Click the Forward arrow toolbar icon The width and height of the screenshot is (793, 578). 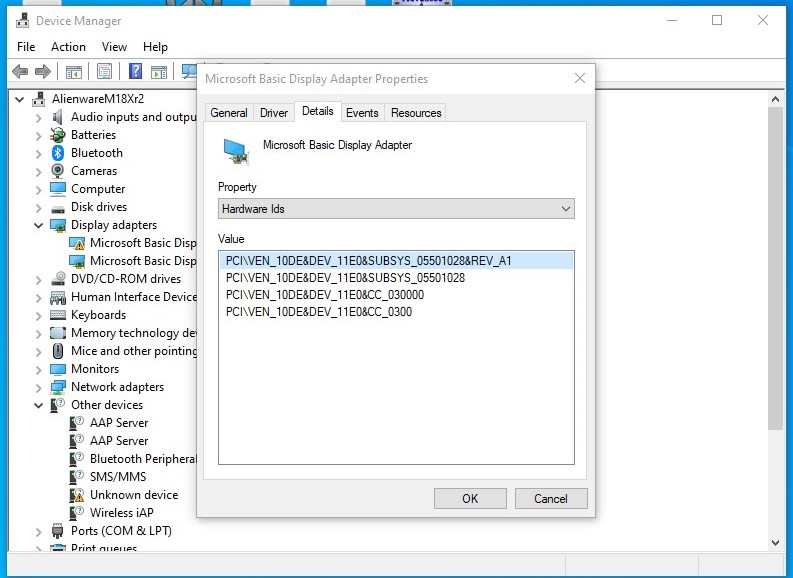pyautogui.click(x=43, y=71)
